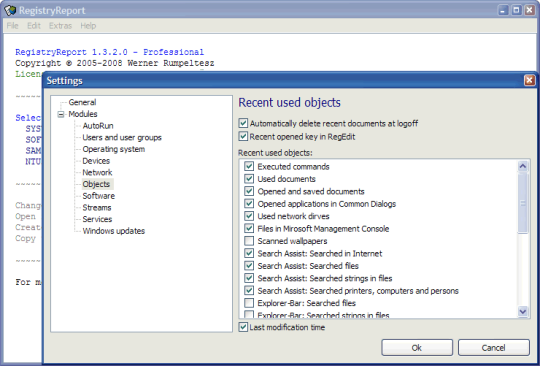Viewport: 540px width, 366px height.
Task: Uncheck Opened and saved documents
Action: (x=249, y=191)
